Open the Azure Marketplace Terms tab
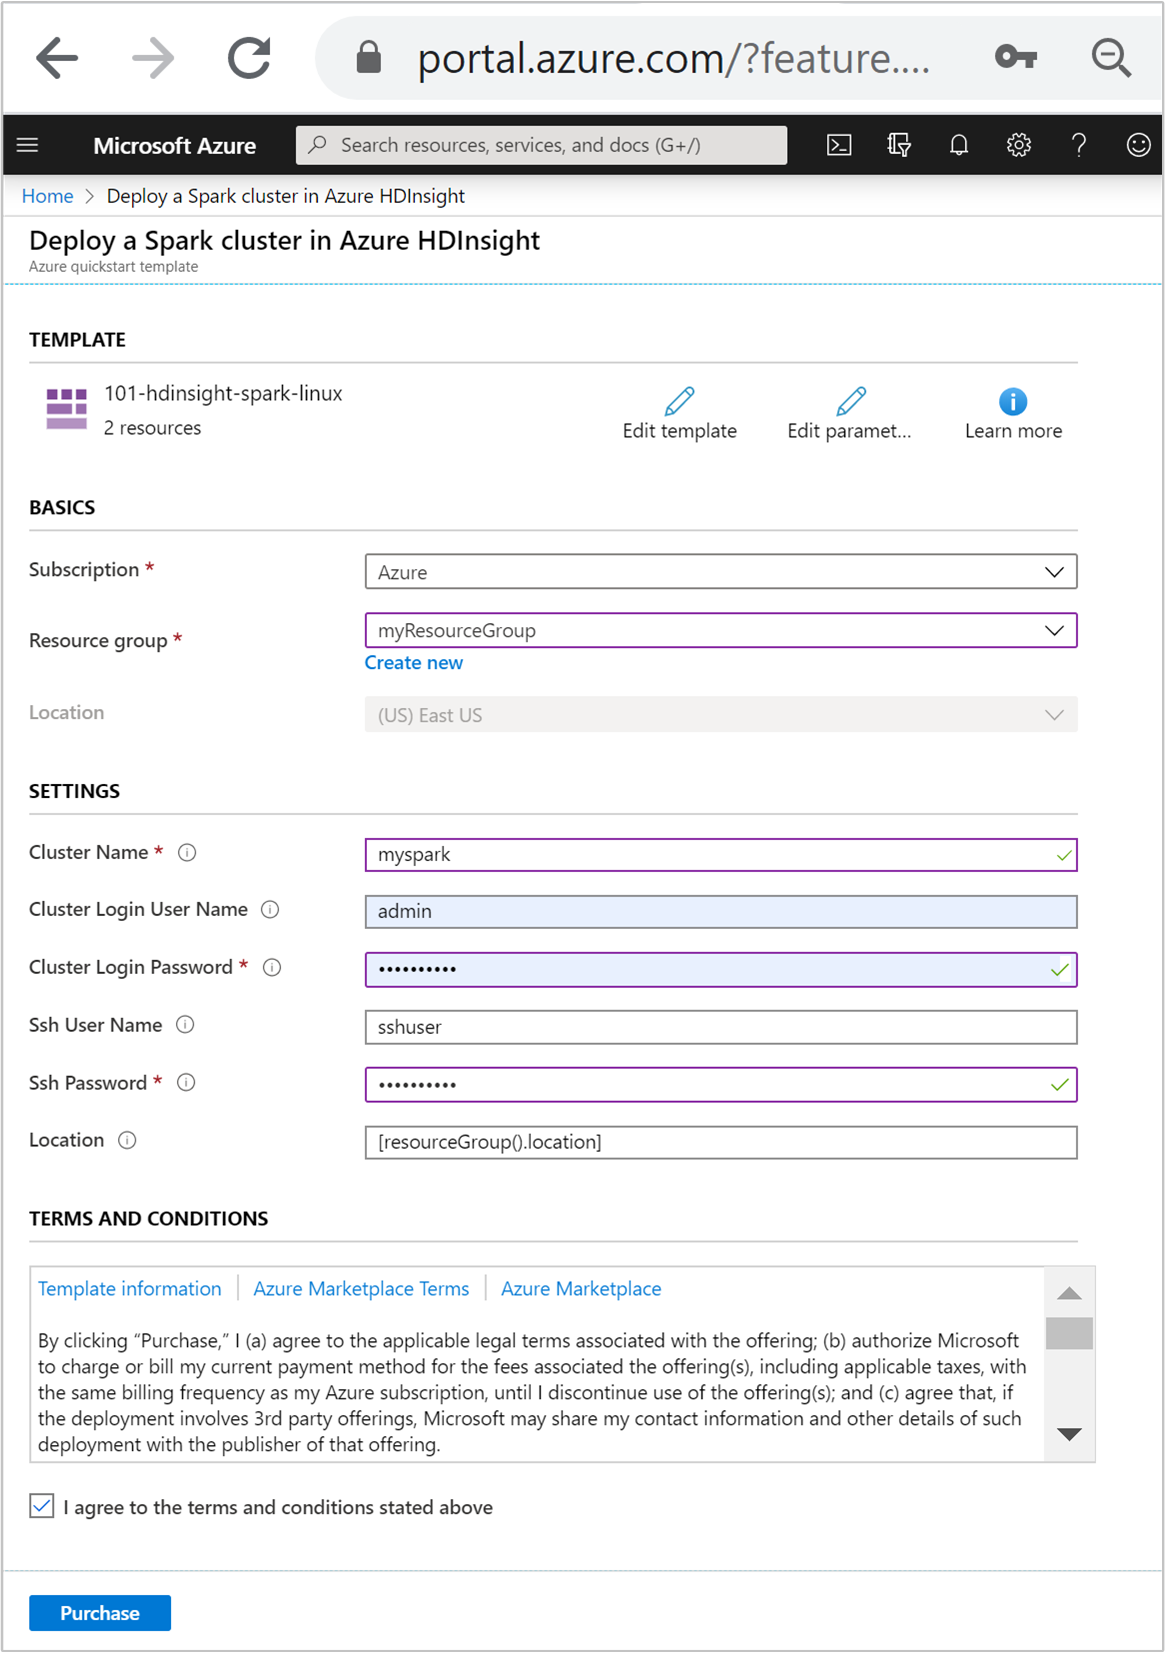The image size is (1165, 1653). (x=361, y=1289)
